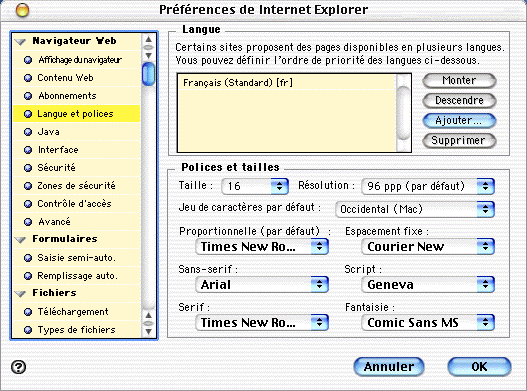Click the bullet icon beside Abonnements
Screen dimensions: 527x391
coord(28,96)
